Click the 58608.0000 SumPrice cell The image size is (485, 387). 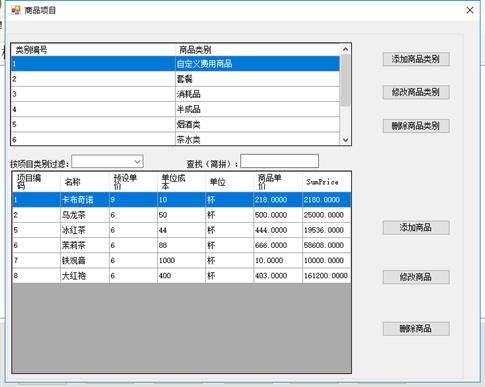(x=327, y=245)
